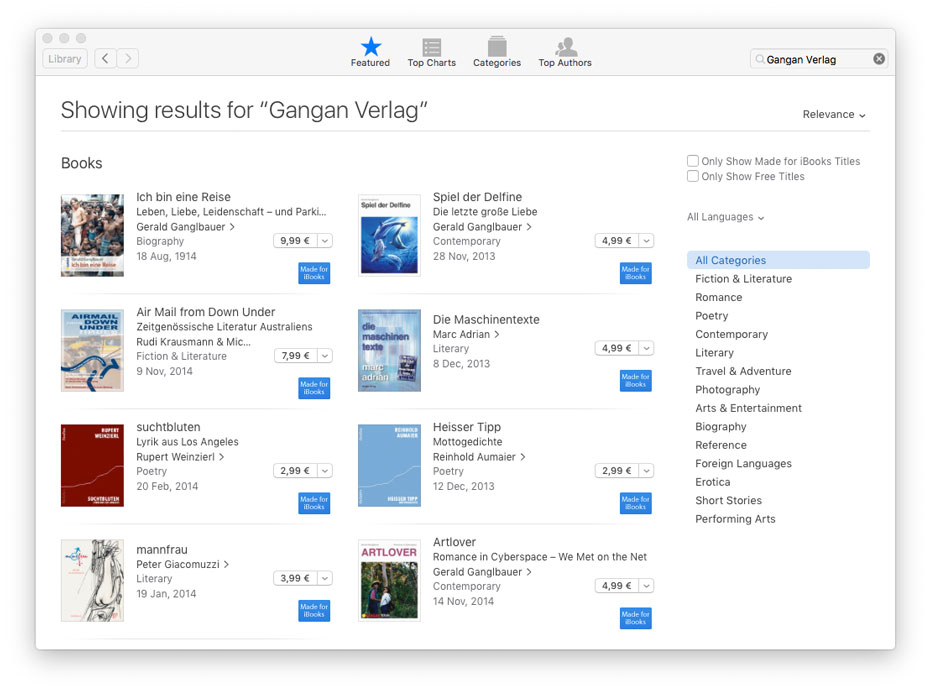Filter by Contemporary in the sidebar
The height and width of the screenshot is (691, 930).
731,334
